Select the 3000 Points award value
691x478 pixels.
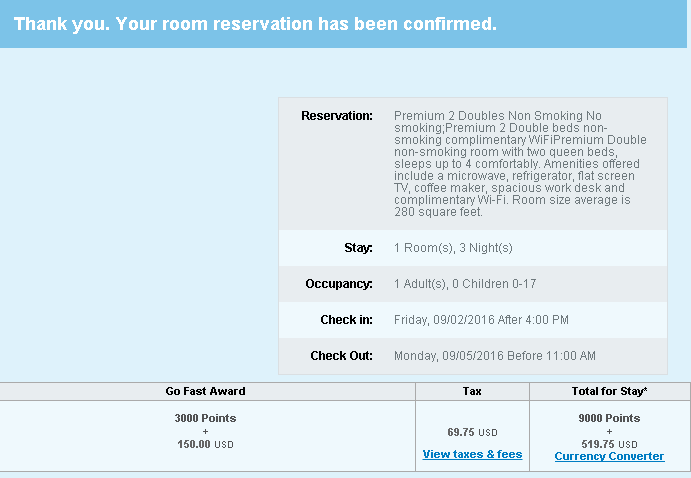click(x=205, y=418)
